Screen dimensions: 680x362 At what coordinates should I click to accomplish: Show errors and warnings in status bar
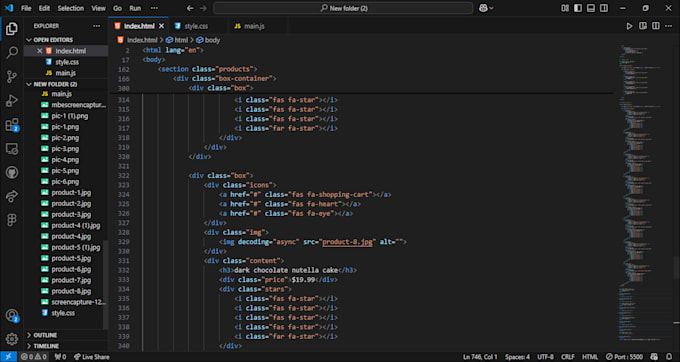click(x=34, y=357)
